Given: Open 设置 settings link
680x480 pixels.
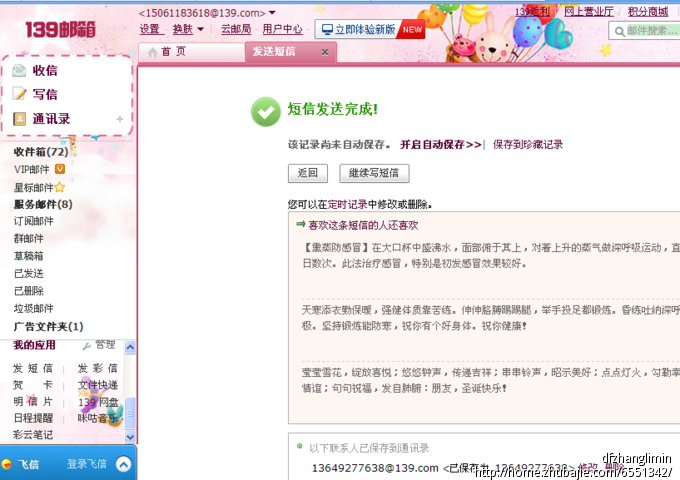Looking at the screenshot, I should [x=150, y=29].
